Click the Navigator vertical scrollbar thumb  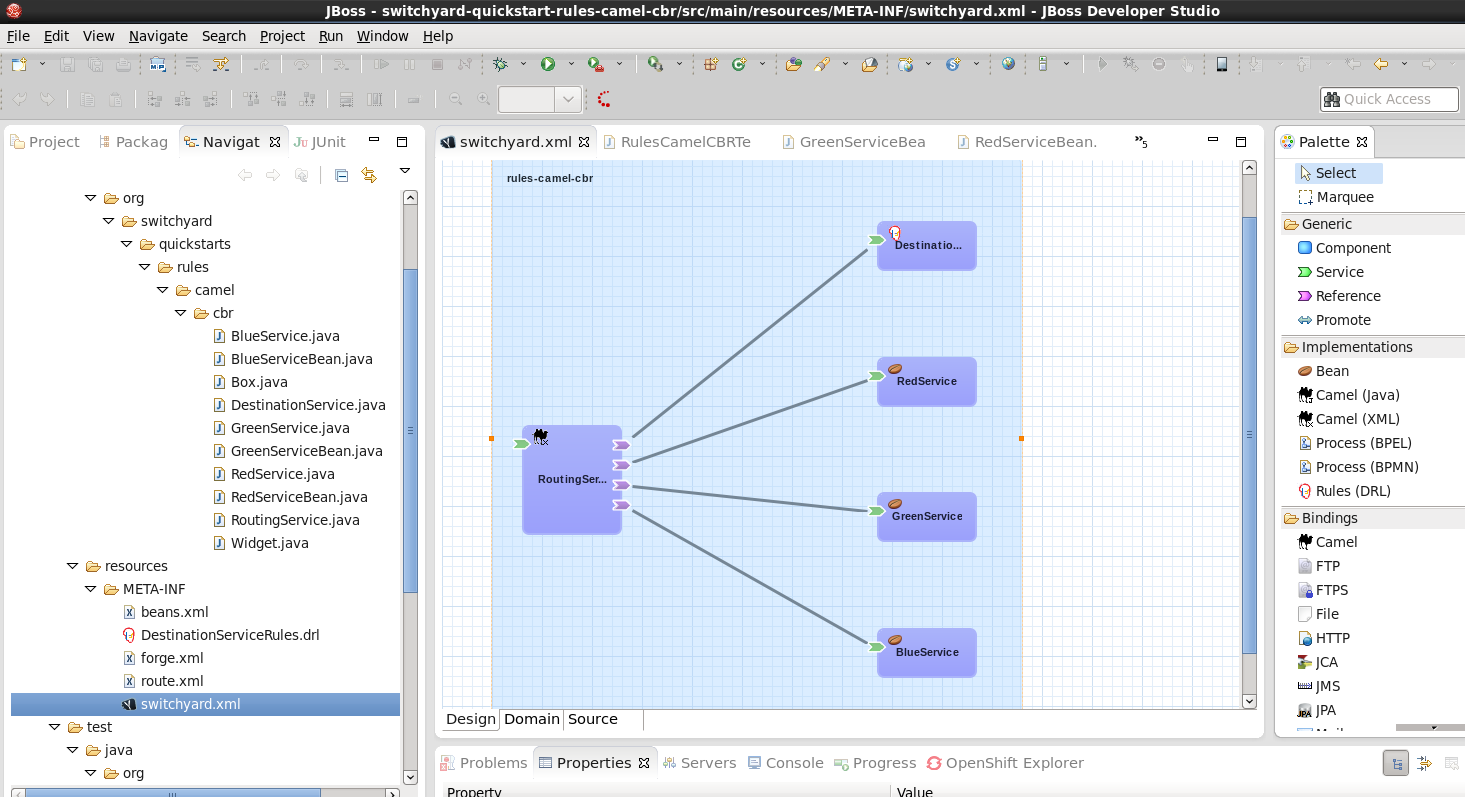click(410, 430)
